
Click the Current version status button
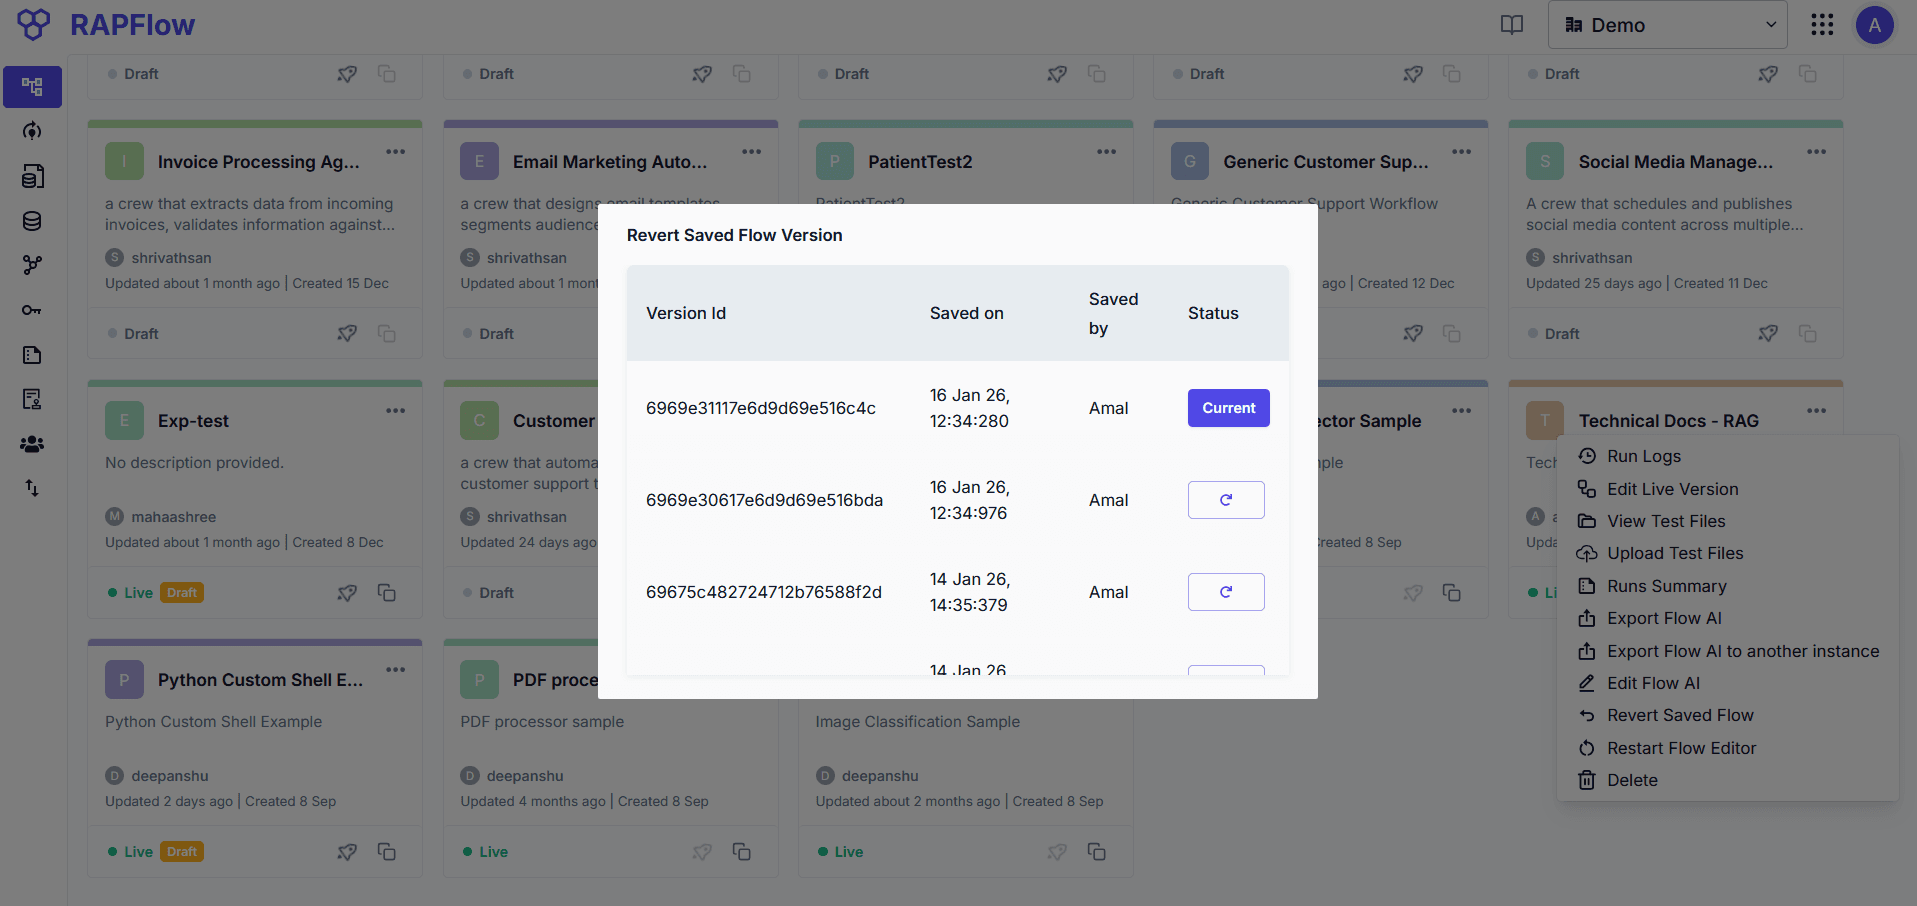pos(1228,408)
